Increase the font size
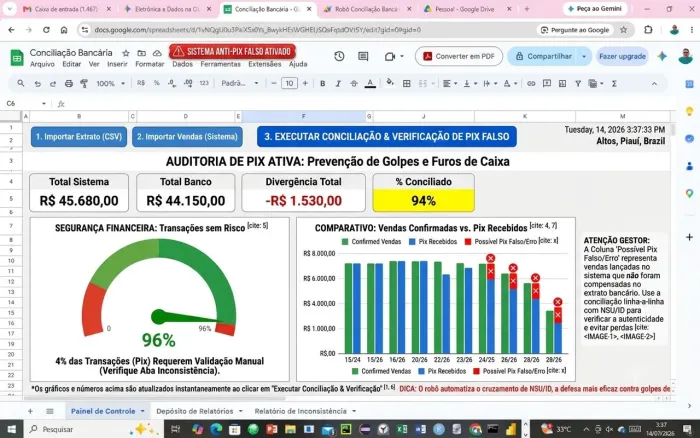Screen dimensions: 700x438 [x=305, y=83]
